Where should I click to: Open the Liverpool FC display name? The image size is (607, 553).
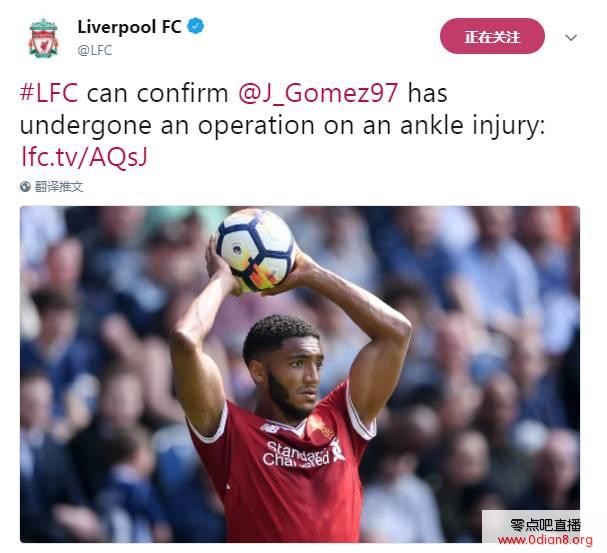(x=129, y=27)
